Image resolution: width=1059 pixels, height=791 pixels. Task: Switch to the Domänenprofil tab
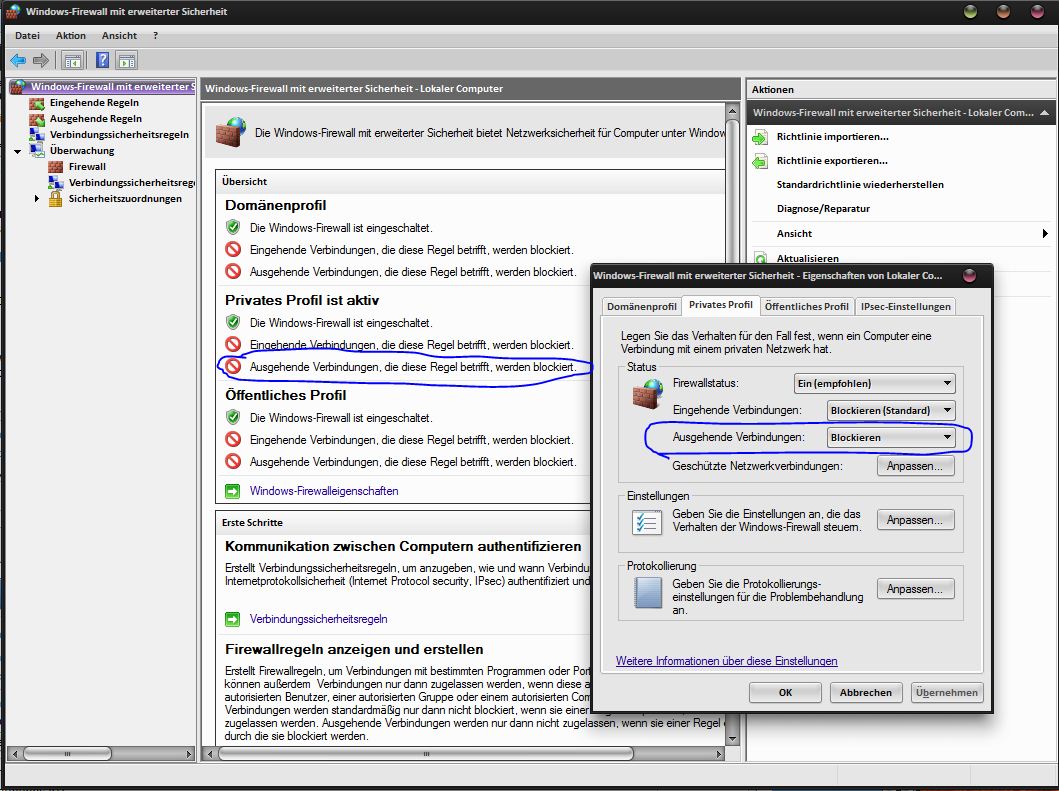pos(642,307)
